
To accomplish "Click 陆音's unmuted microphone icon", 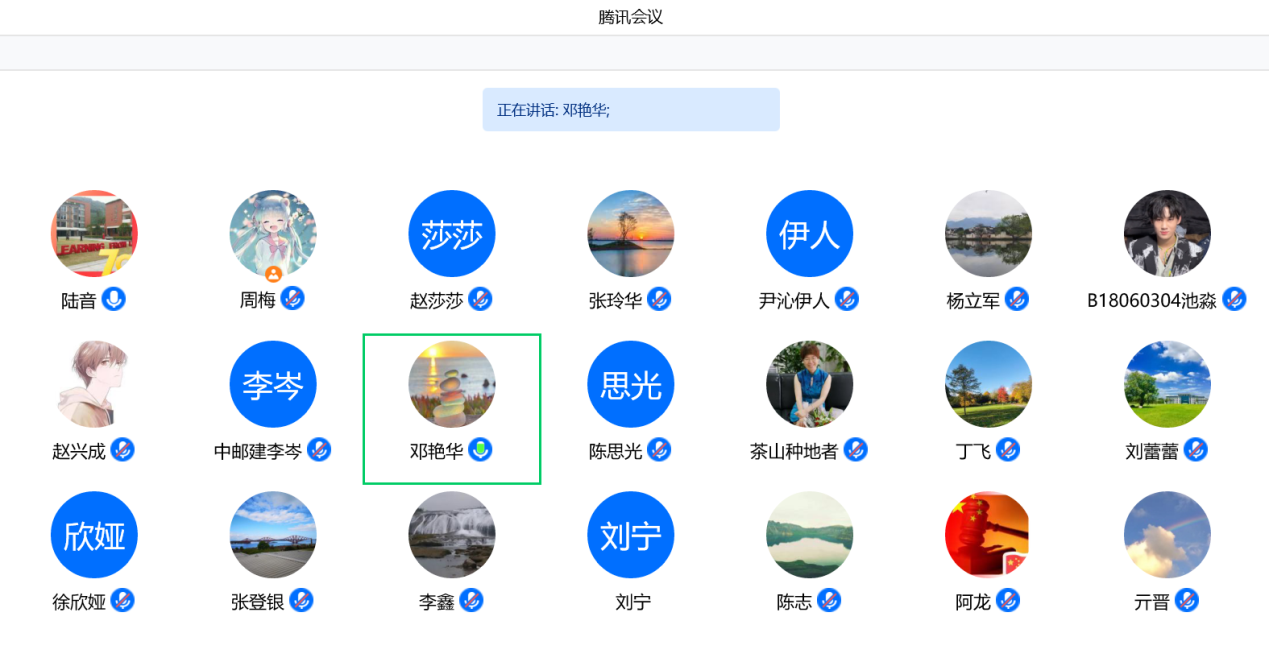I will point(114,299).
